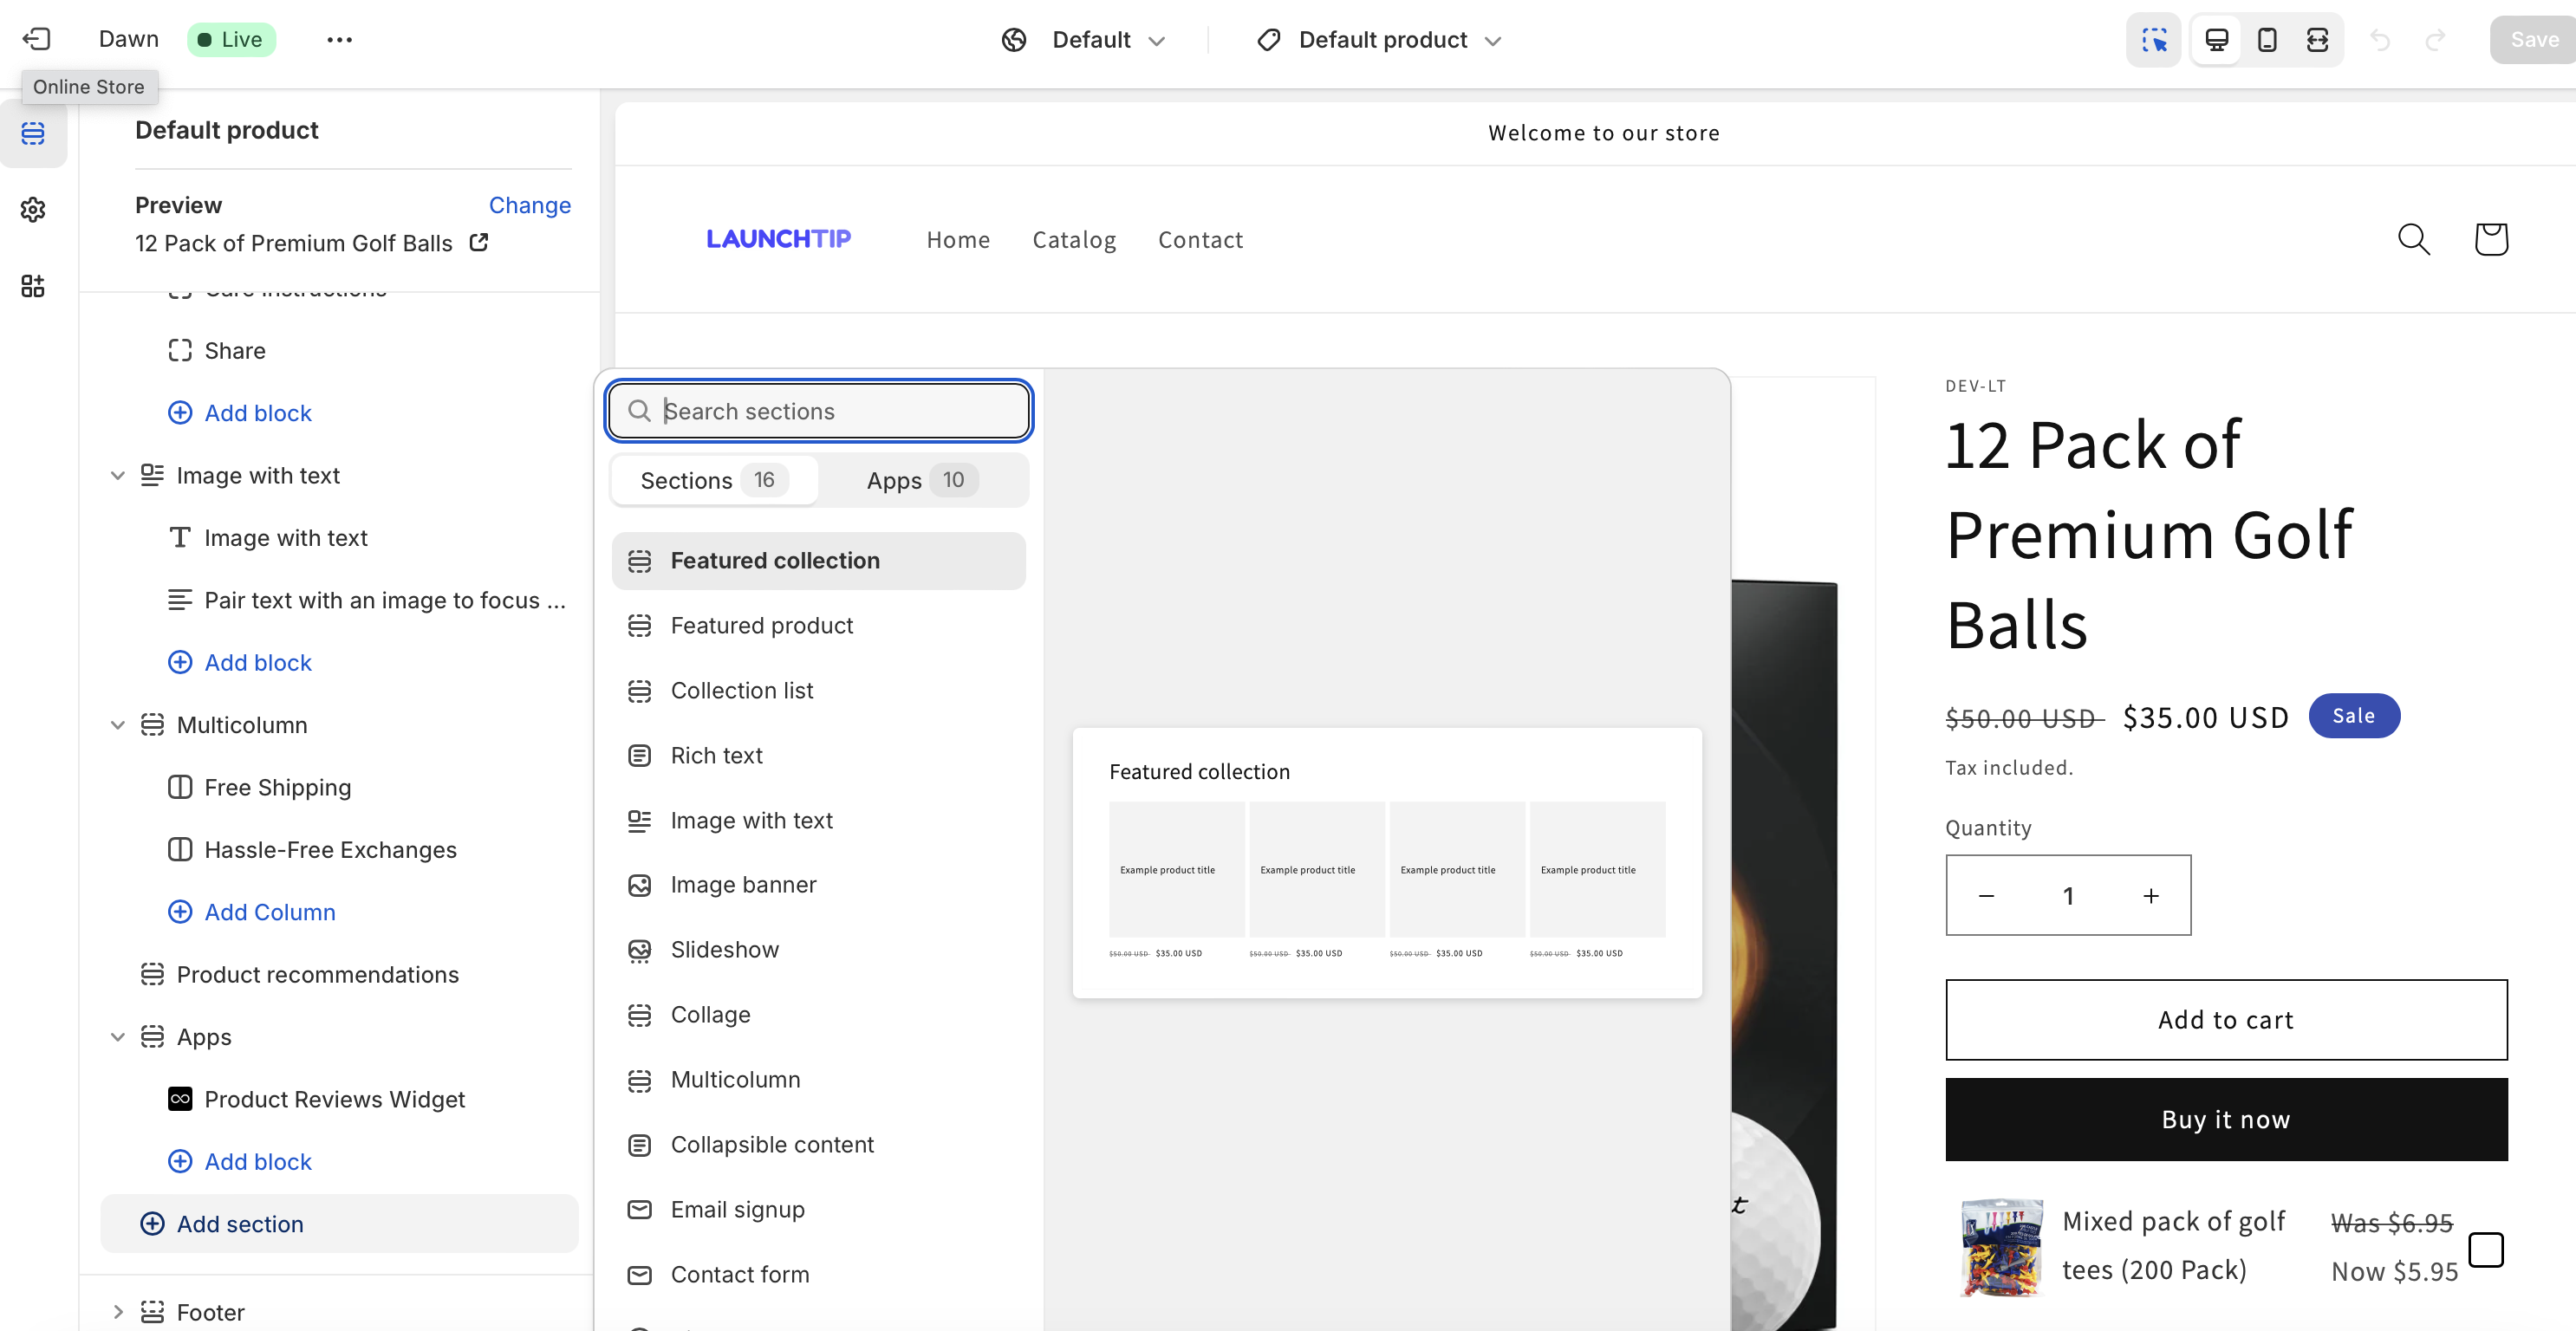Open the storefront cart bag icon
2576x1331 pixels.
click(x=2490, y=239)
